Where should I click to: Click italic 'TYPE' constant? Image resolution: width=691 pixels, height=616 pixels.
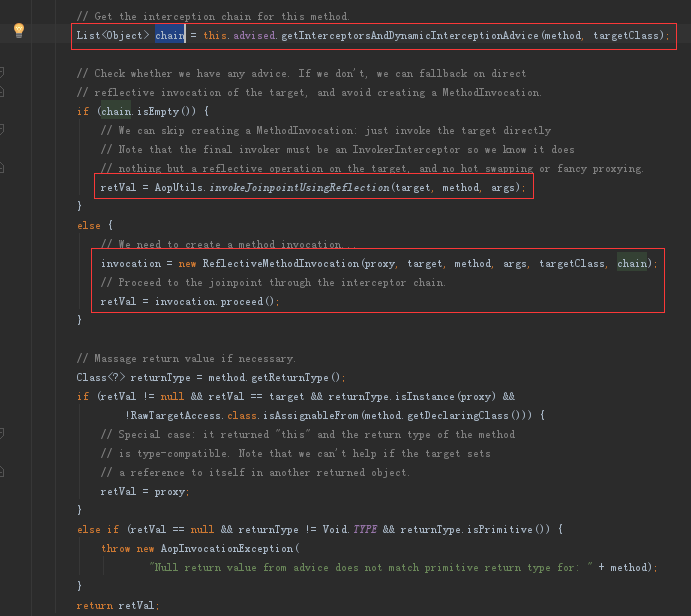click(x=365, y=530)
